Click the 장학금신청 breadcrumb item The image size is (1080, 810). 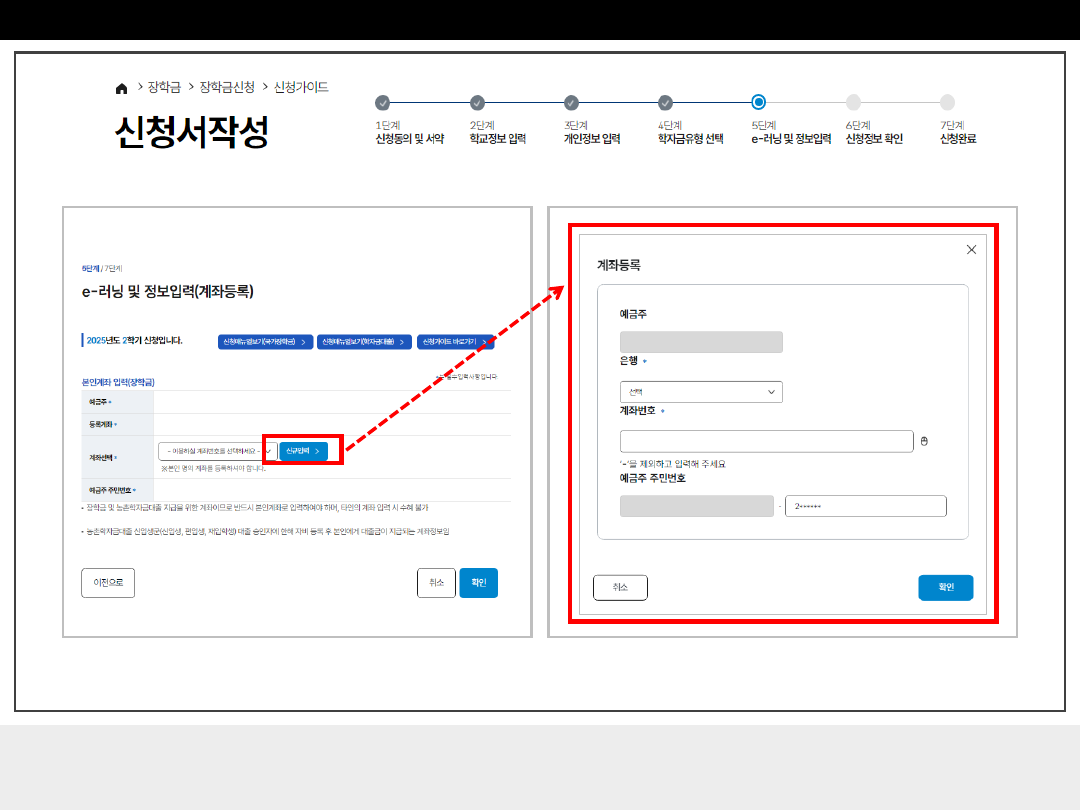coord(227,87)
